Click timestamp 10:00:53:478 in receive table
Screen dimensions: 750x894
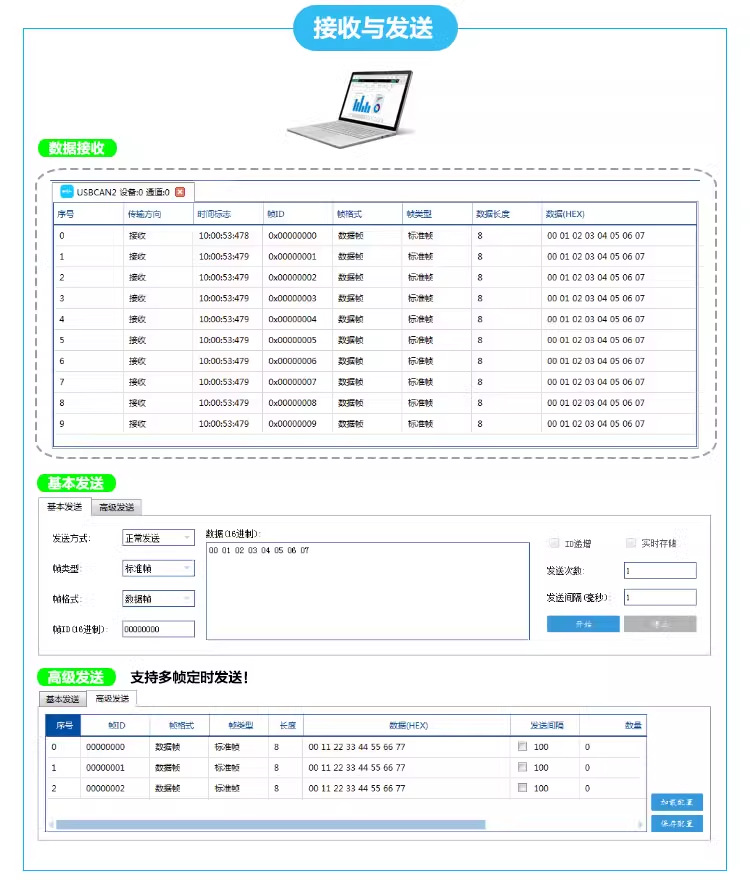tap(224, 235)
